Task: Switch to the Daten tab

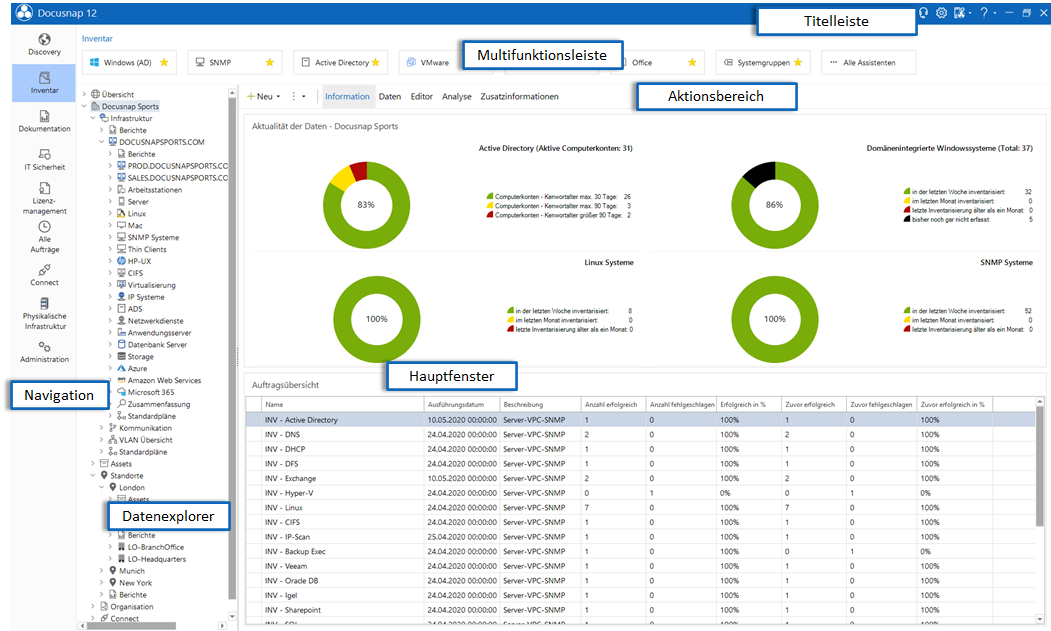Action: click(389, 97)
